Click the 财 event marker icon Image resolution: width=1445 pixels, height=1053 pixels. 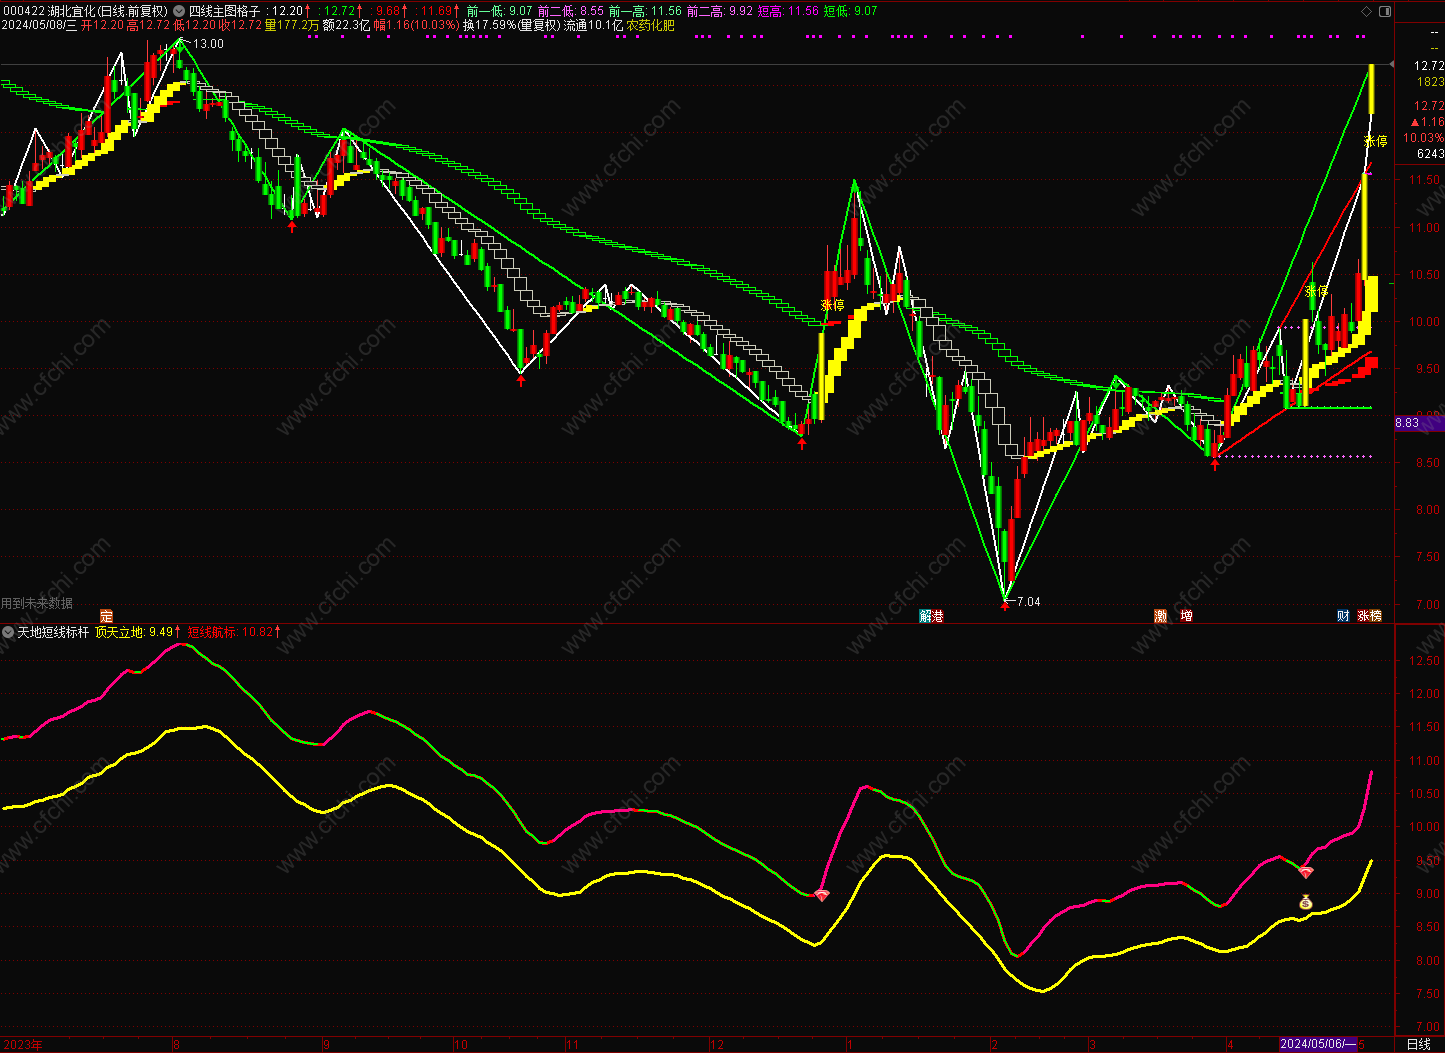pos(1343,616)
